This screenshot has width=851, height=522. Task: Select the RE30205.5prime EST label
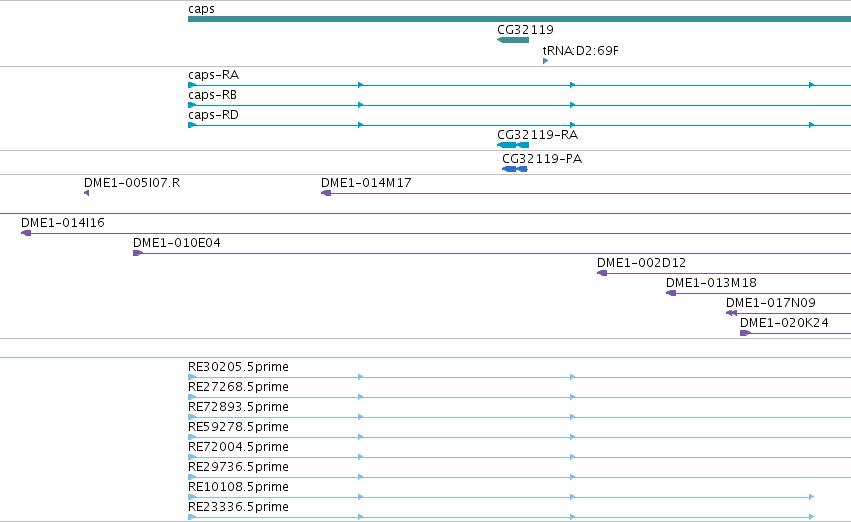tap(238, 367)
